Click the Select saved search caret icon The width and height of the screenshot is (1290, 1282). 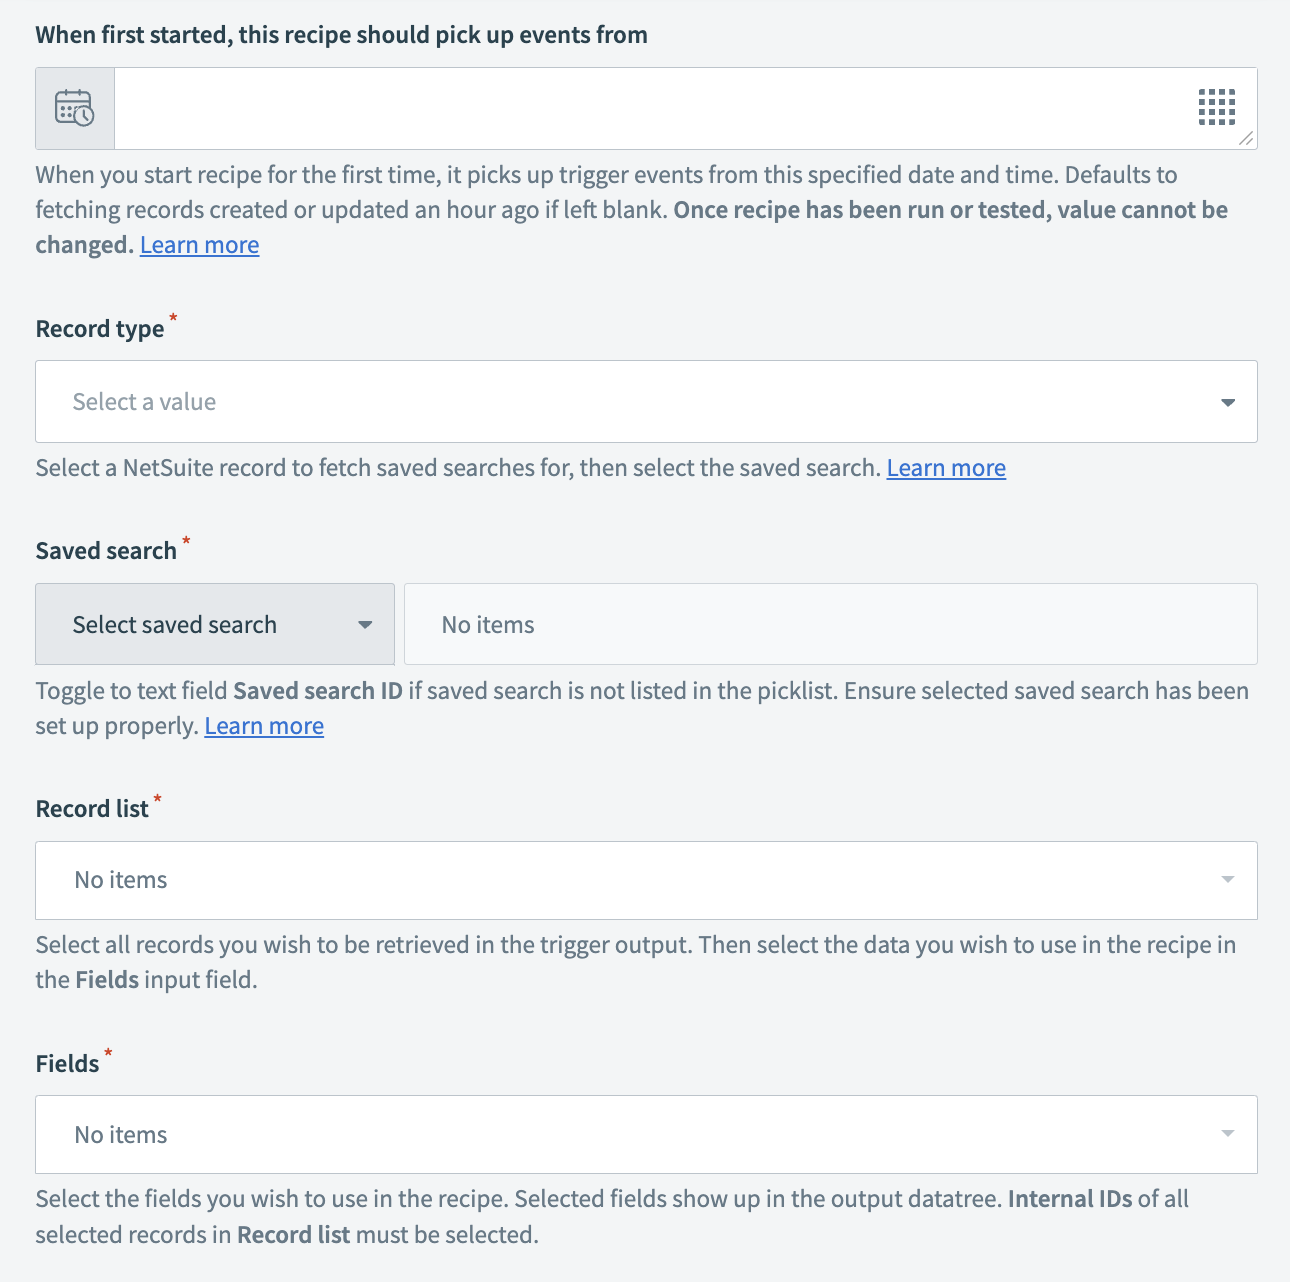pyautogui.click(x=365, y=623)
